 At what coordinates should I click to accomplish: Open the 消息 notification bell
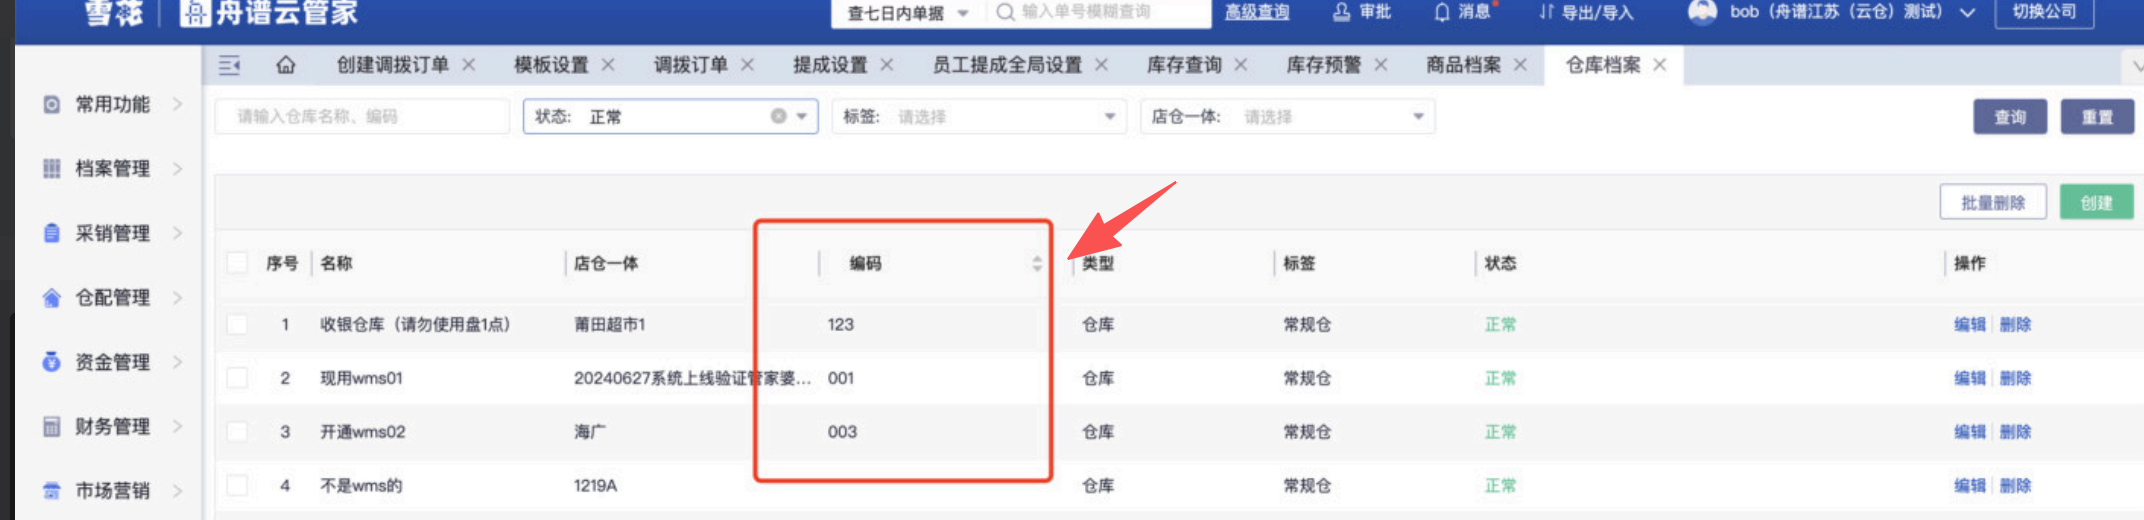click(1442, 12)
